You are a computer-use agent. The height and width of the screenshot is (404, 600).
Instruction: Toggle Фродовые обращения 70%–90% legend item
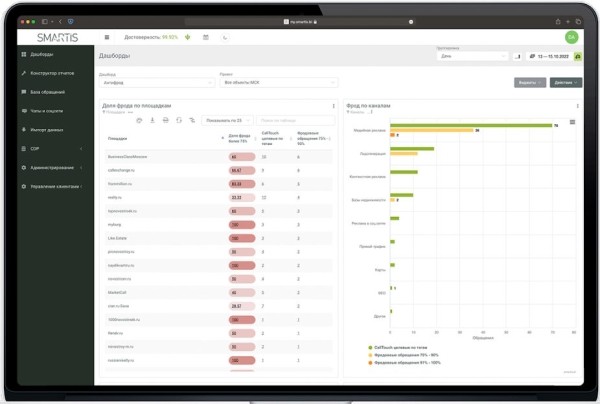[400, 356]
